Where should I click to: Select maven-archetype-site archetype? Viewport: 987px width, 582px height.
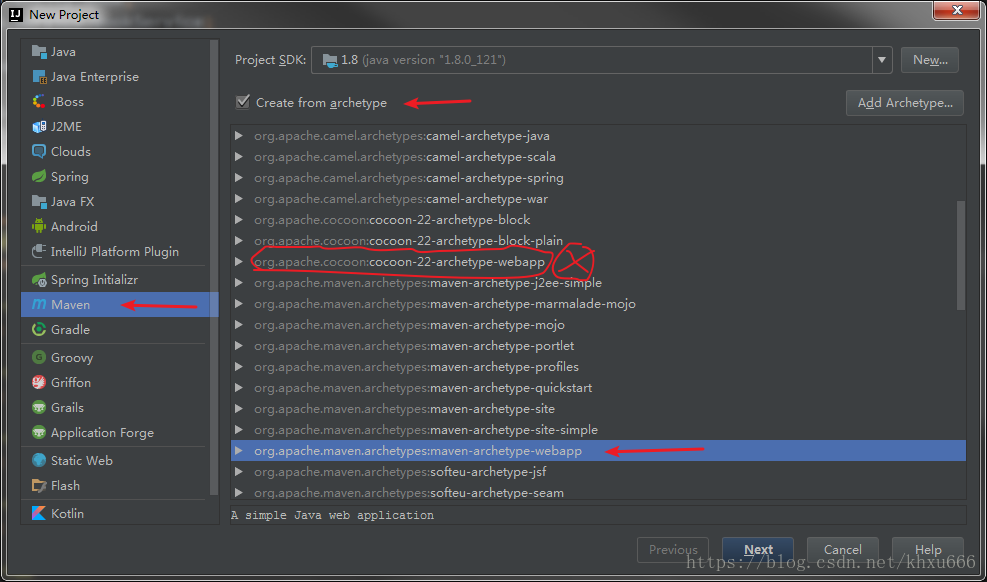[404, 408]
